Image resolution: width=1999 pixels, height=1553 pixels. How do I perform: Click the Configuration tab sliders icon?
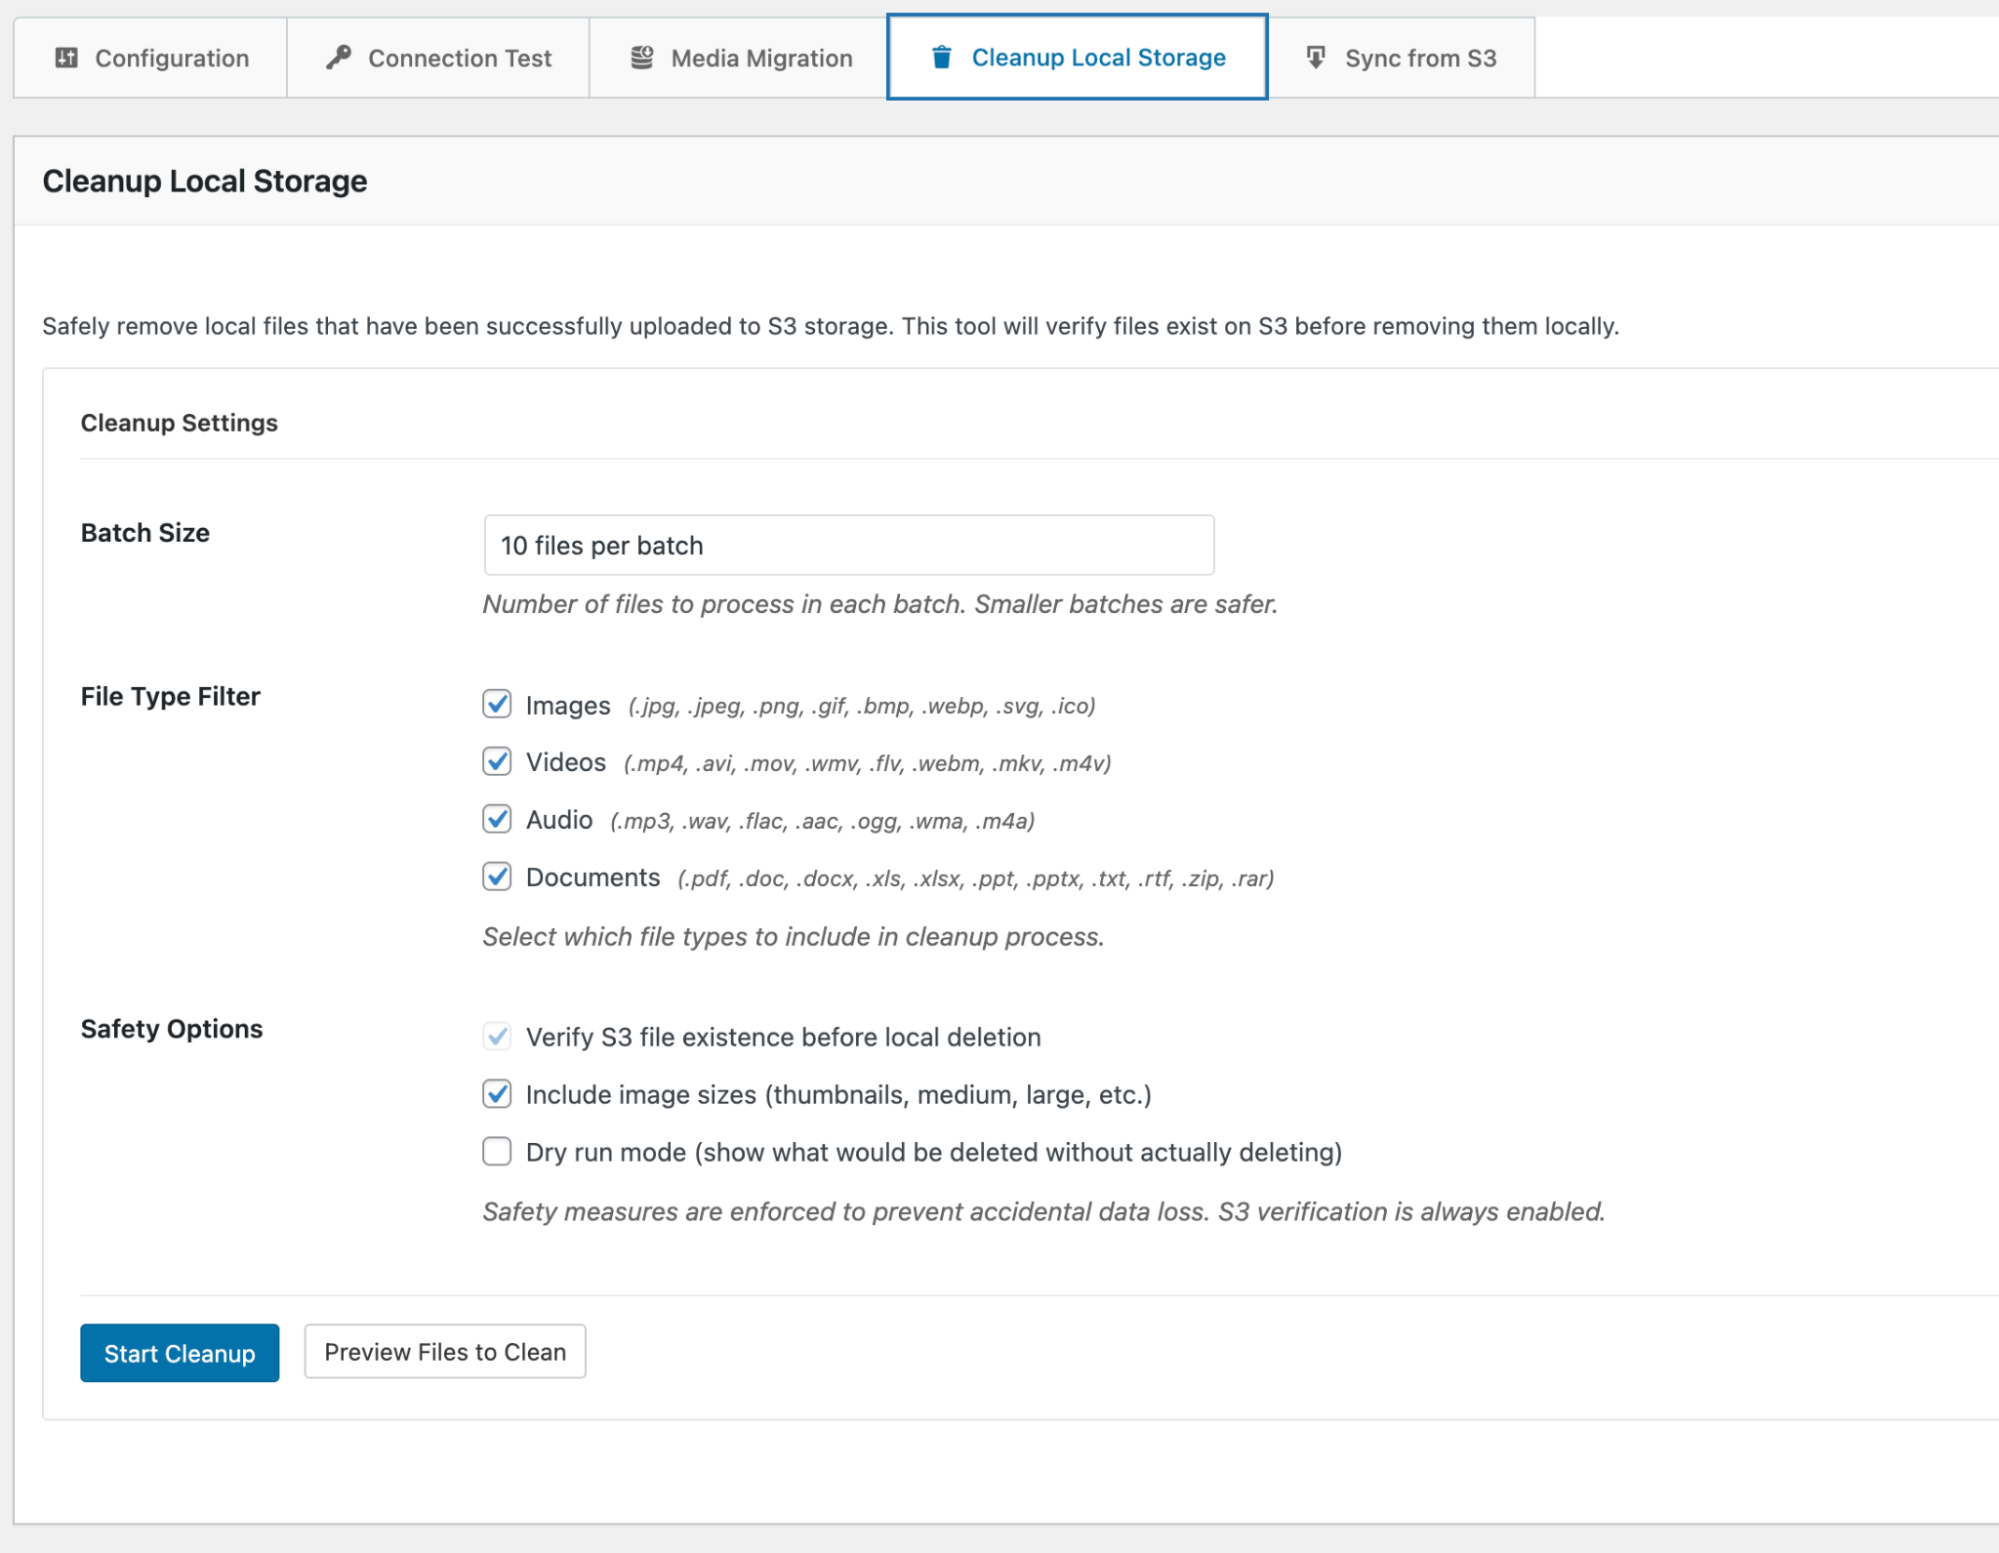(66, 58)
